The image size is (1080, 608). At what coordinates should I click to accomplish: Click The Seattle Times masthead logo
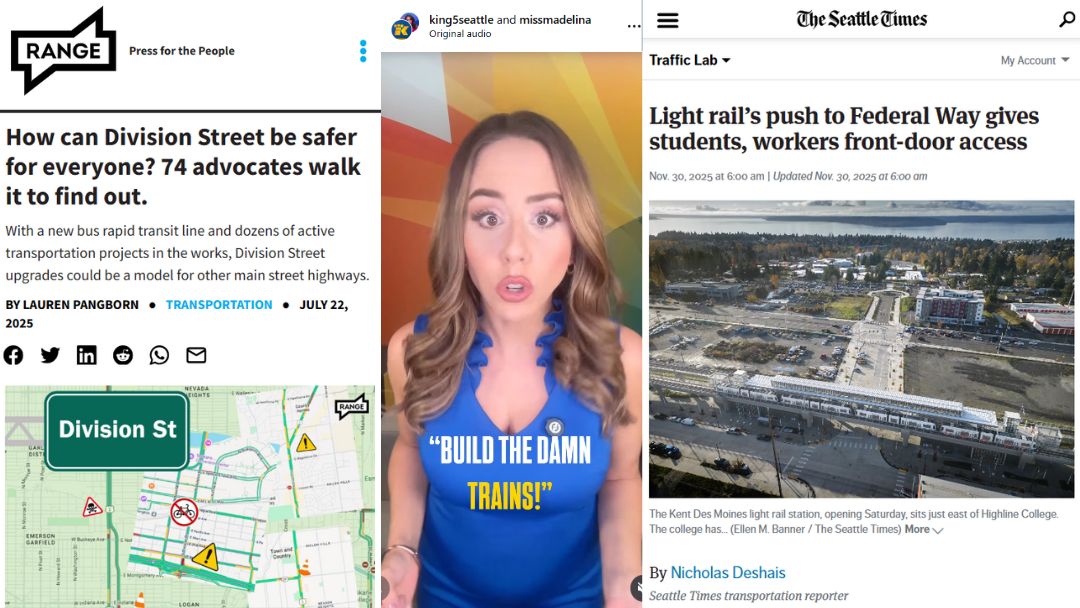click(862, 19)
